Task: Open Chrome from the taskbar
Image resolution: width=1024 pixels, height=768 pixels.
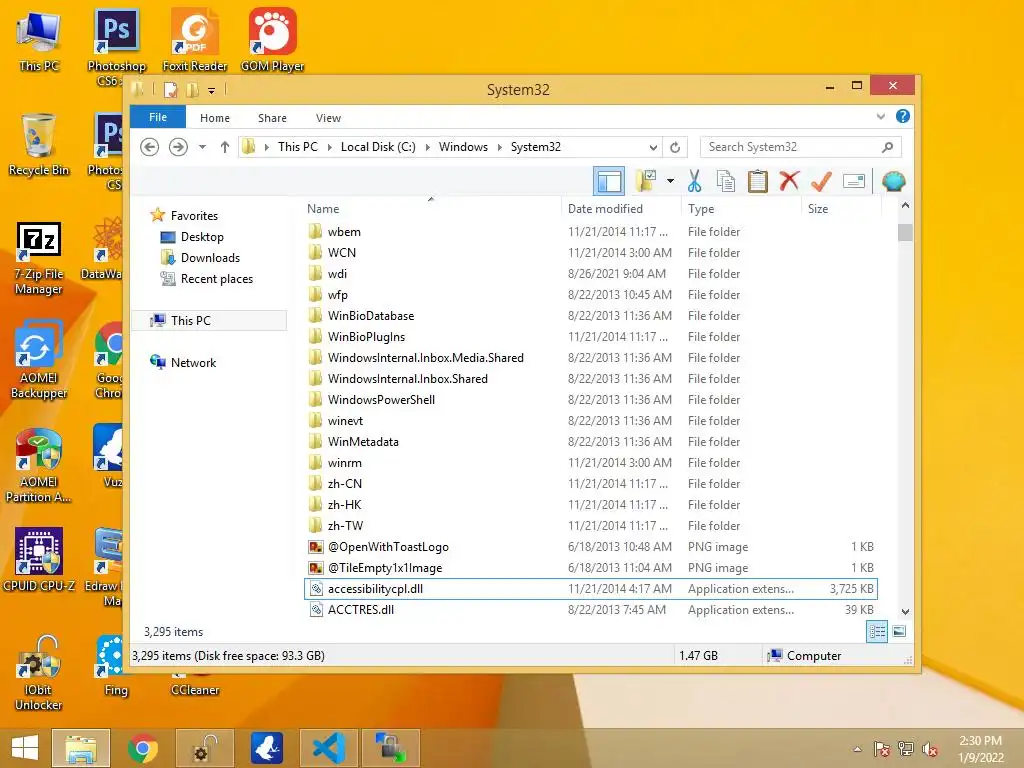Action: (x=143, y=748)
